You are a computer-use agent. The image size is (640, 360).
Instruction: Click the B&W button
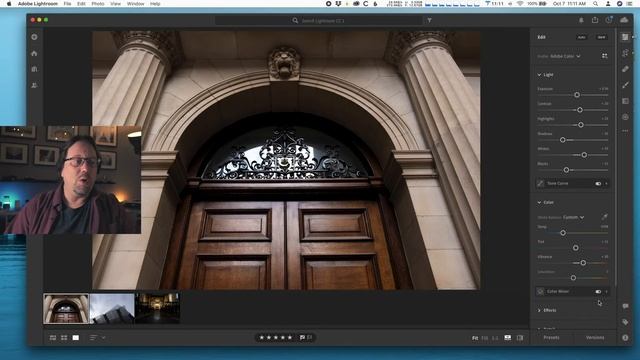tap(601, 37)
